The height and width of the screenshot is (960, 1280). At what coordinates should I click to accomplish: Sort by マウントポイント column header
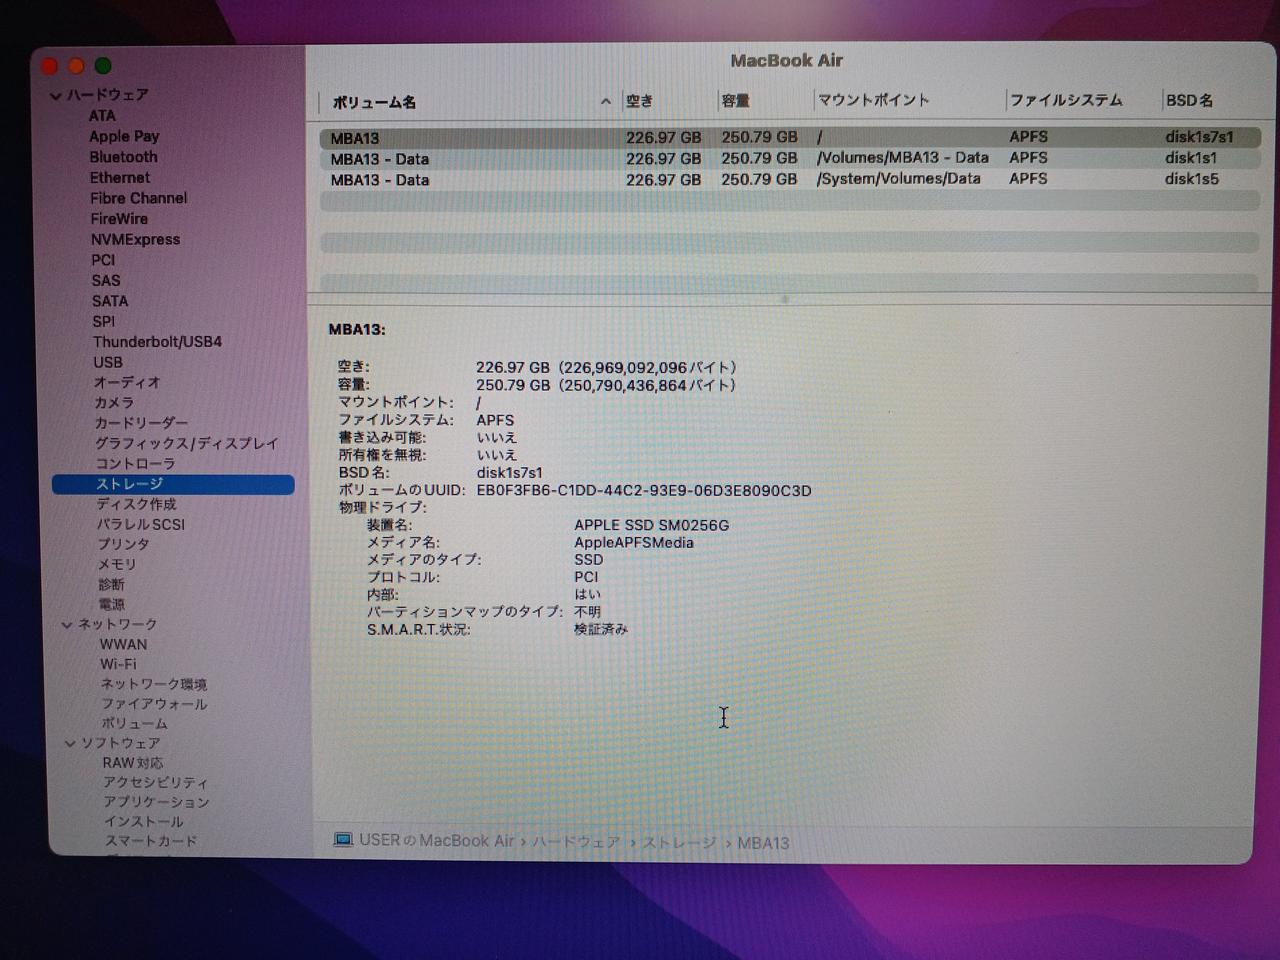click(874, 100)
